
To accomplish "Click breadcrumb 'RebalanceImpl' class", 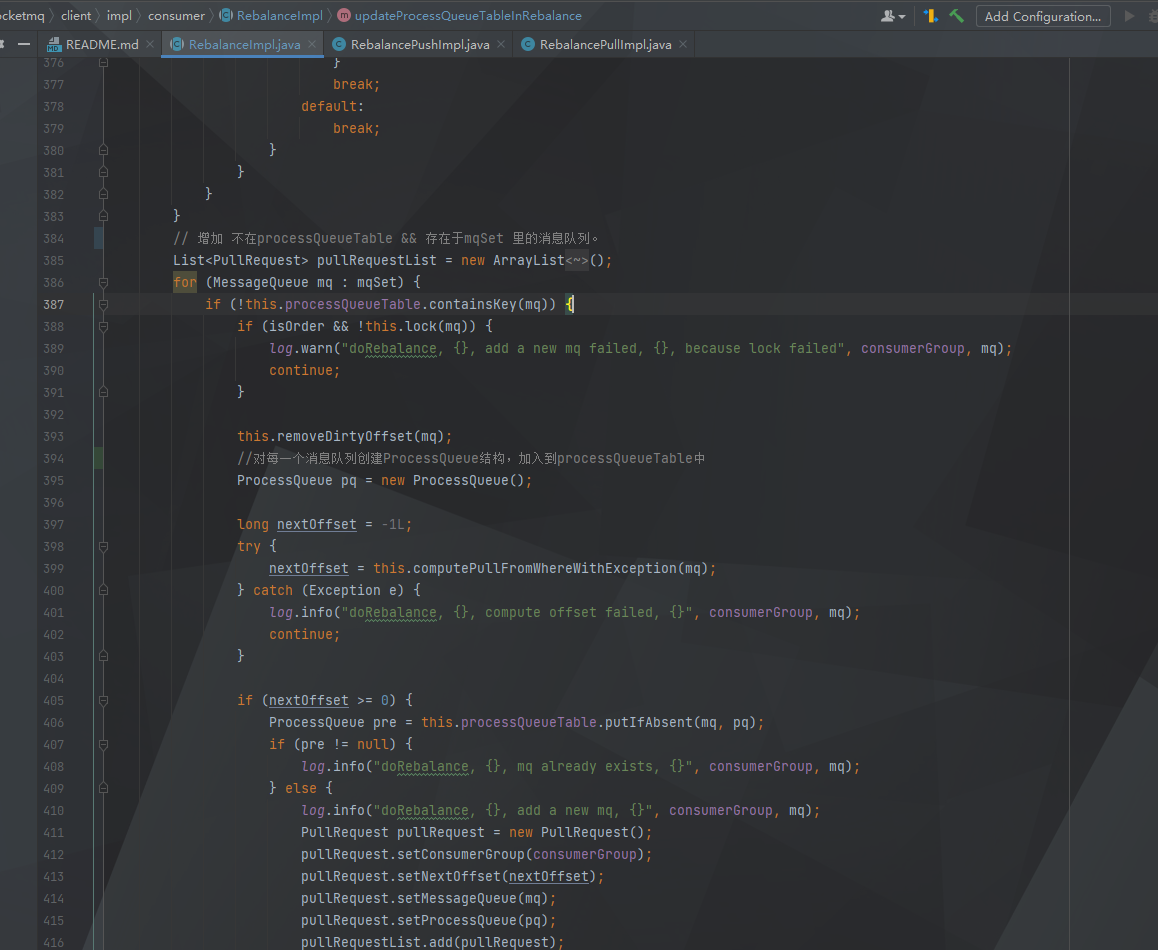I will point(279,16).
